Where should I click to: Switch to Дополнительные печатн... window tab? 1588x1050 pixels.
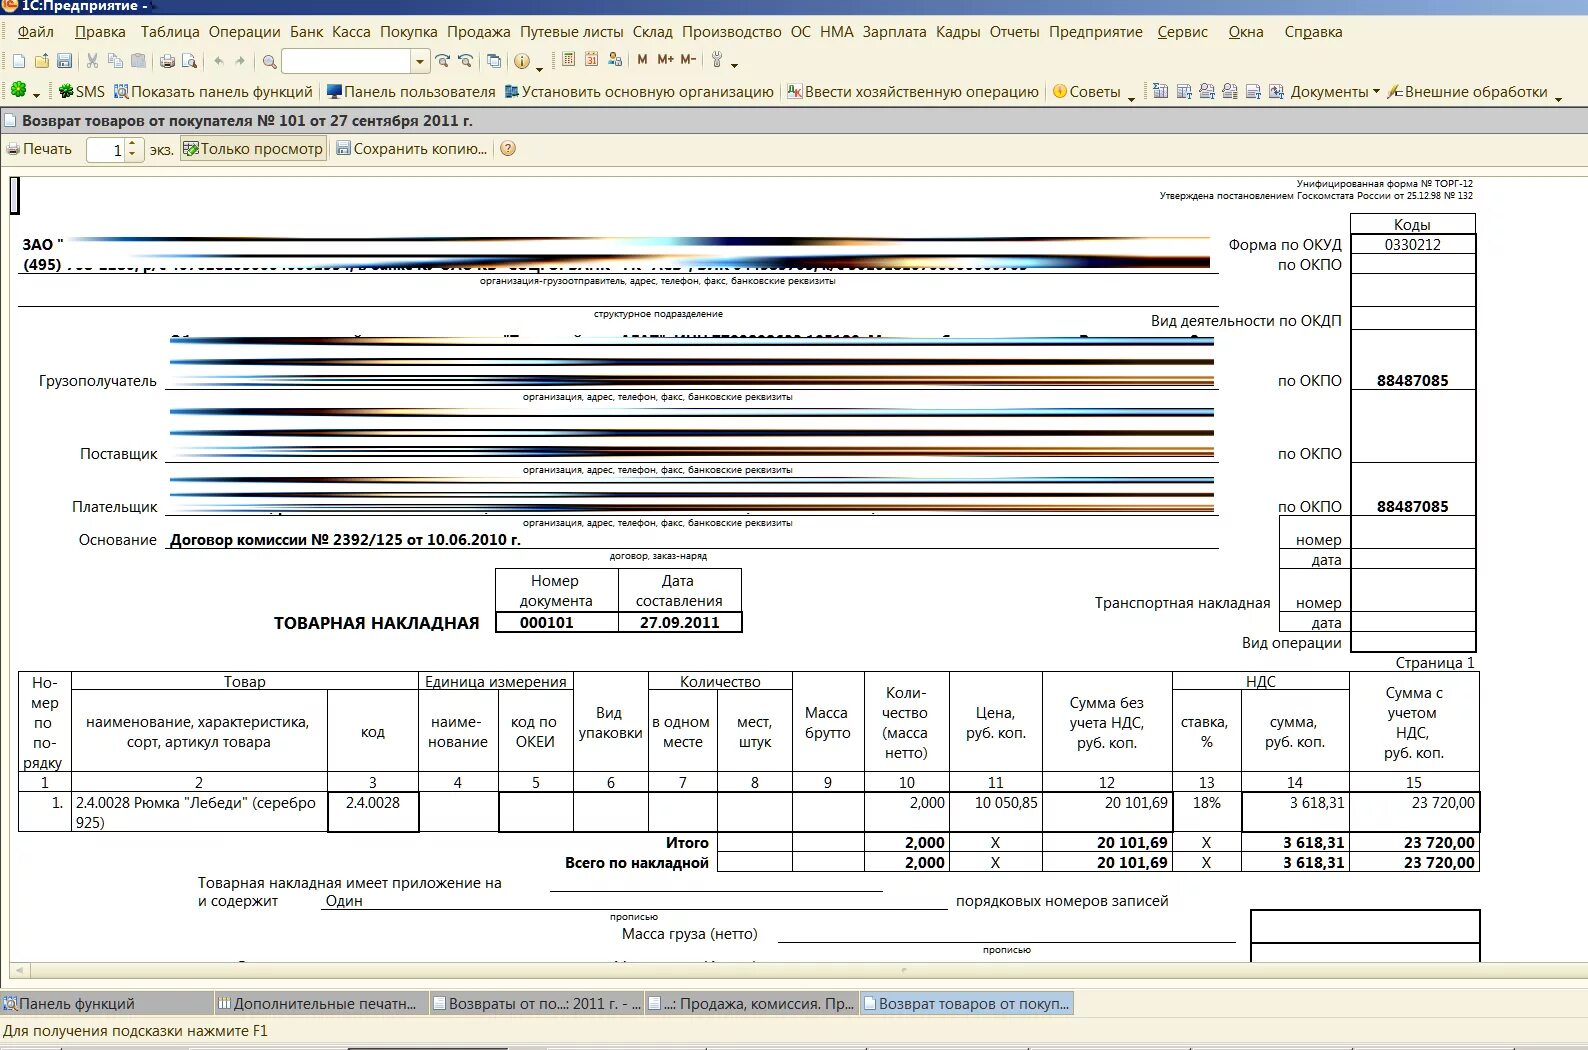pos(322,1003)
